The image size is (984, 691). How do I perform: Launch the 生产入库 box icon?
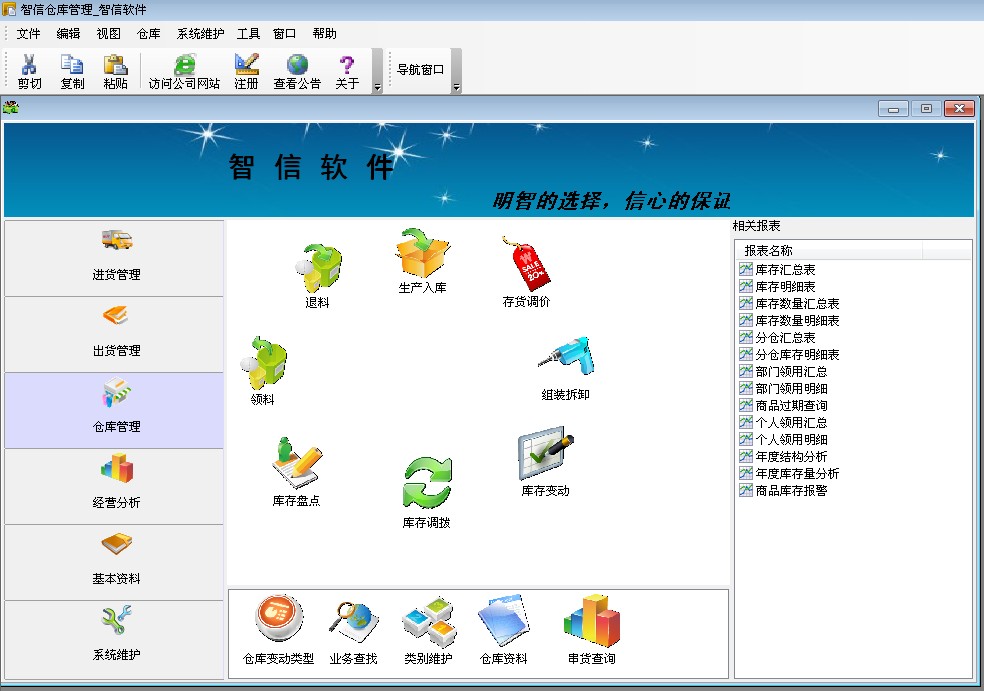click(422, 261)
